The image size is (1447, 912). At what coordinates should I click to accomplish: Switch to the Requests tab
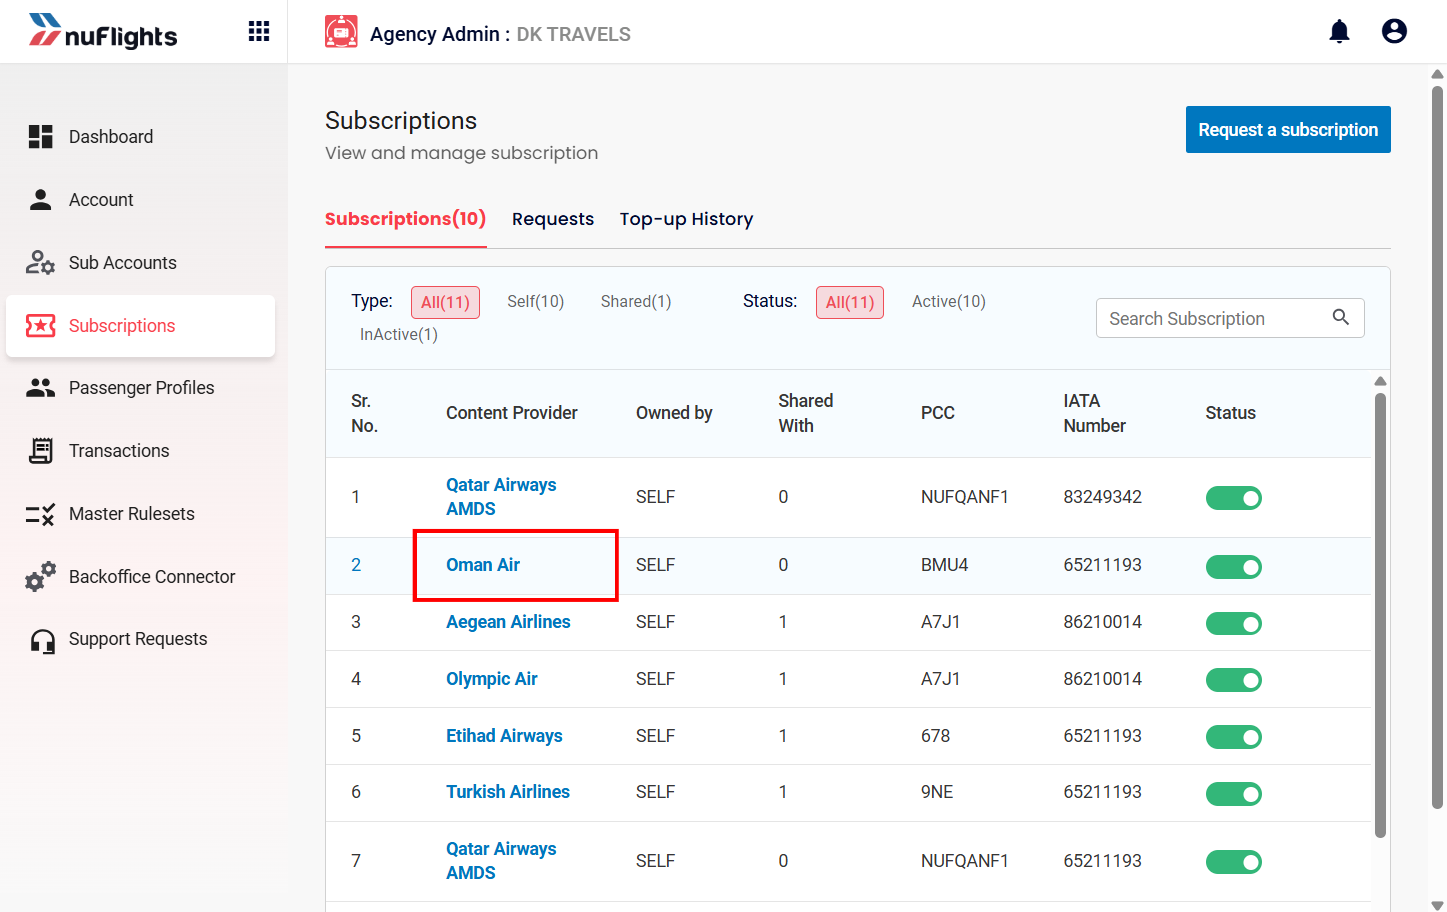click(x=553, y=219)
